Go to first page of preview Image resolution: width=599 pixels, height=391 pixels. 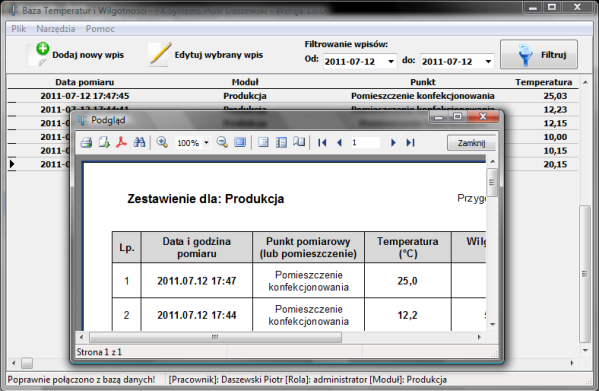click(322, 142)
